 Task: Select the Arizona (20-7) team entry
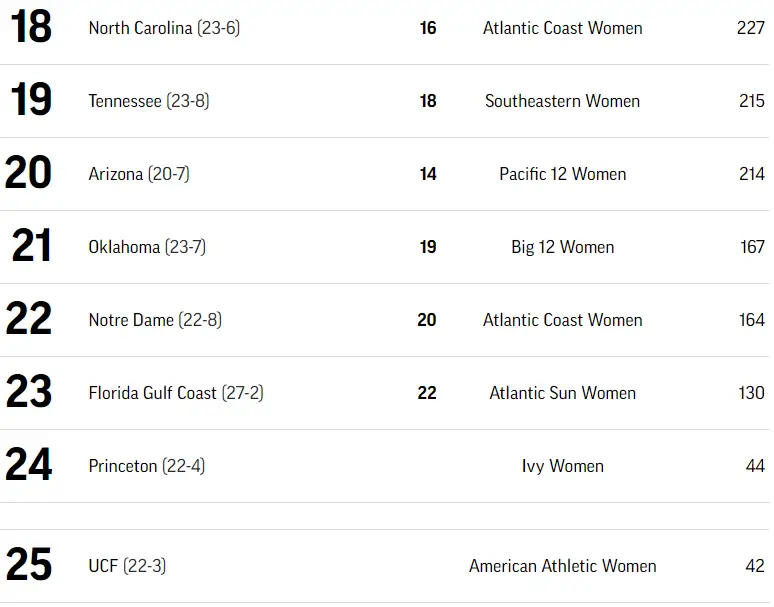[139, 174]
